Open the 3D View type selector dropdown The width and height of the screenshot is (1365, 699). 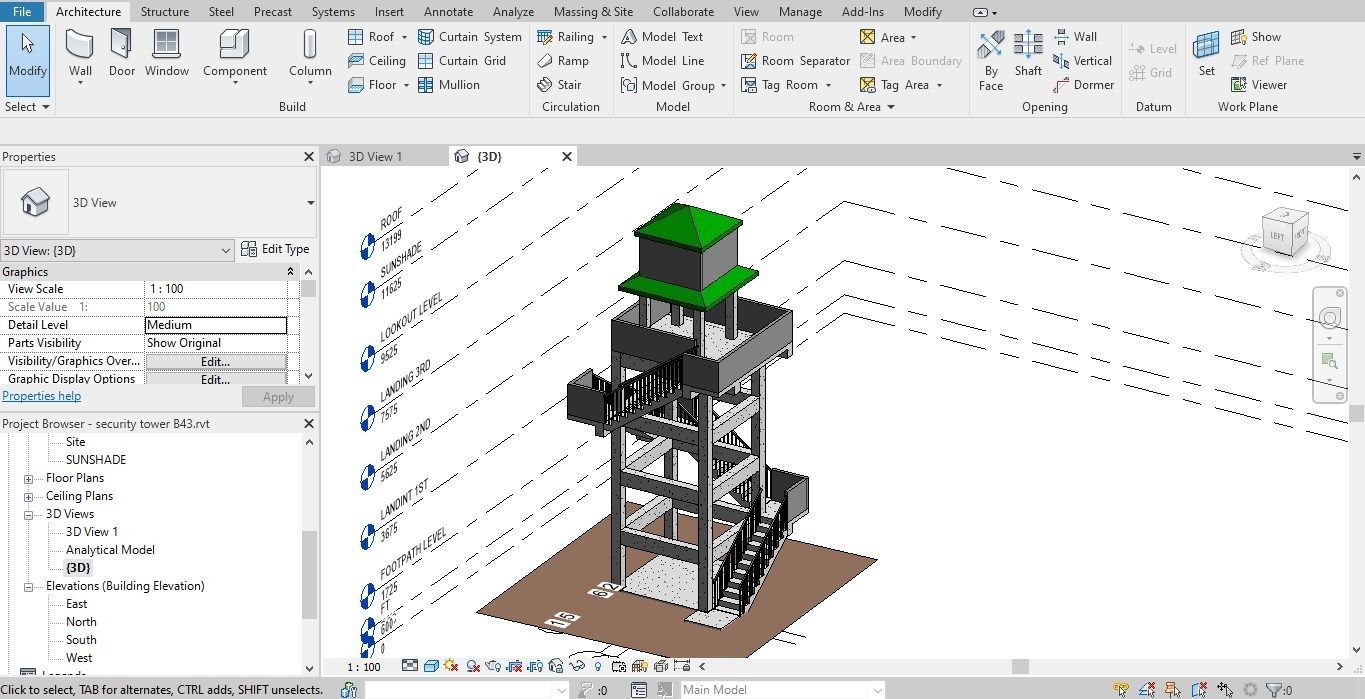[227, 250]
